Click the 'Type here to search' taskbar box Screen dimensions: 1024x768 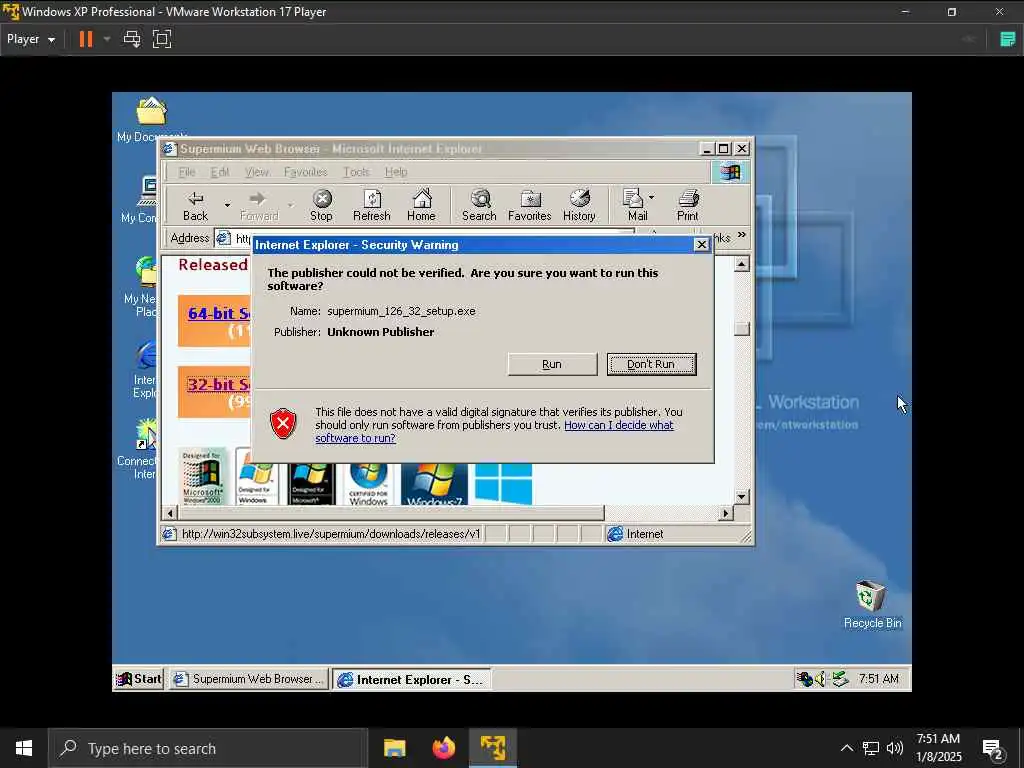pyautogui.click(x=208, y=748)
